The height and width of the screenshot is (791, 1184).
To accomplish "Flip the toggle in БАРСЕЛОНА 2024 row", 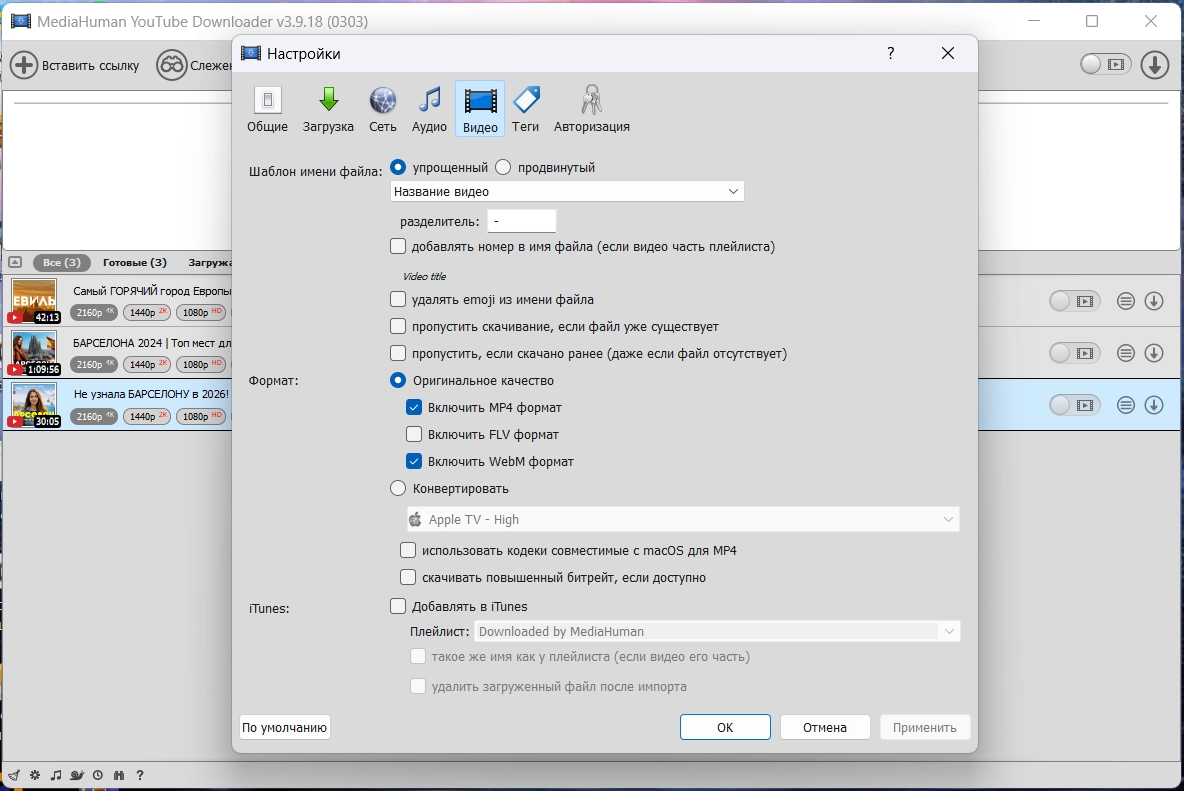I will click(x=1075, y=352).
